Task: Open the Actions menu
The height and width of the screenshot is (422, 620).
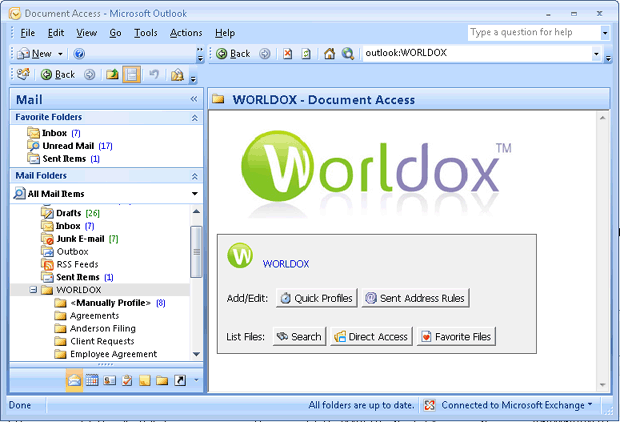Action: 186,33
